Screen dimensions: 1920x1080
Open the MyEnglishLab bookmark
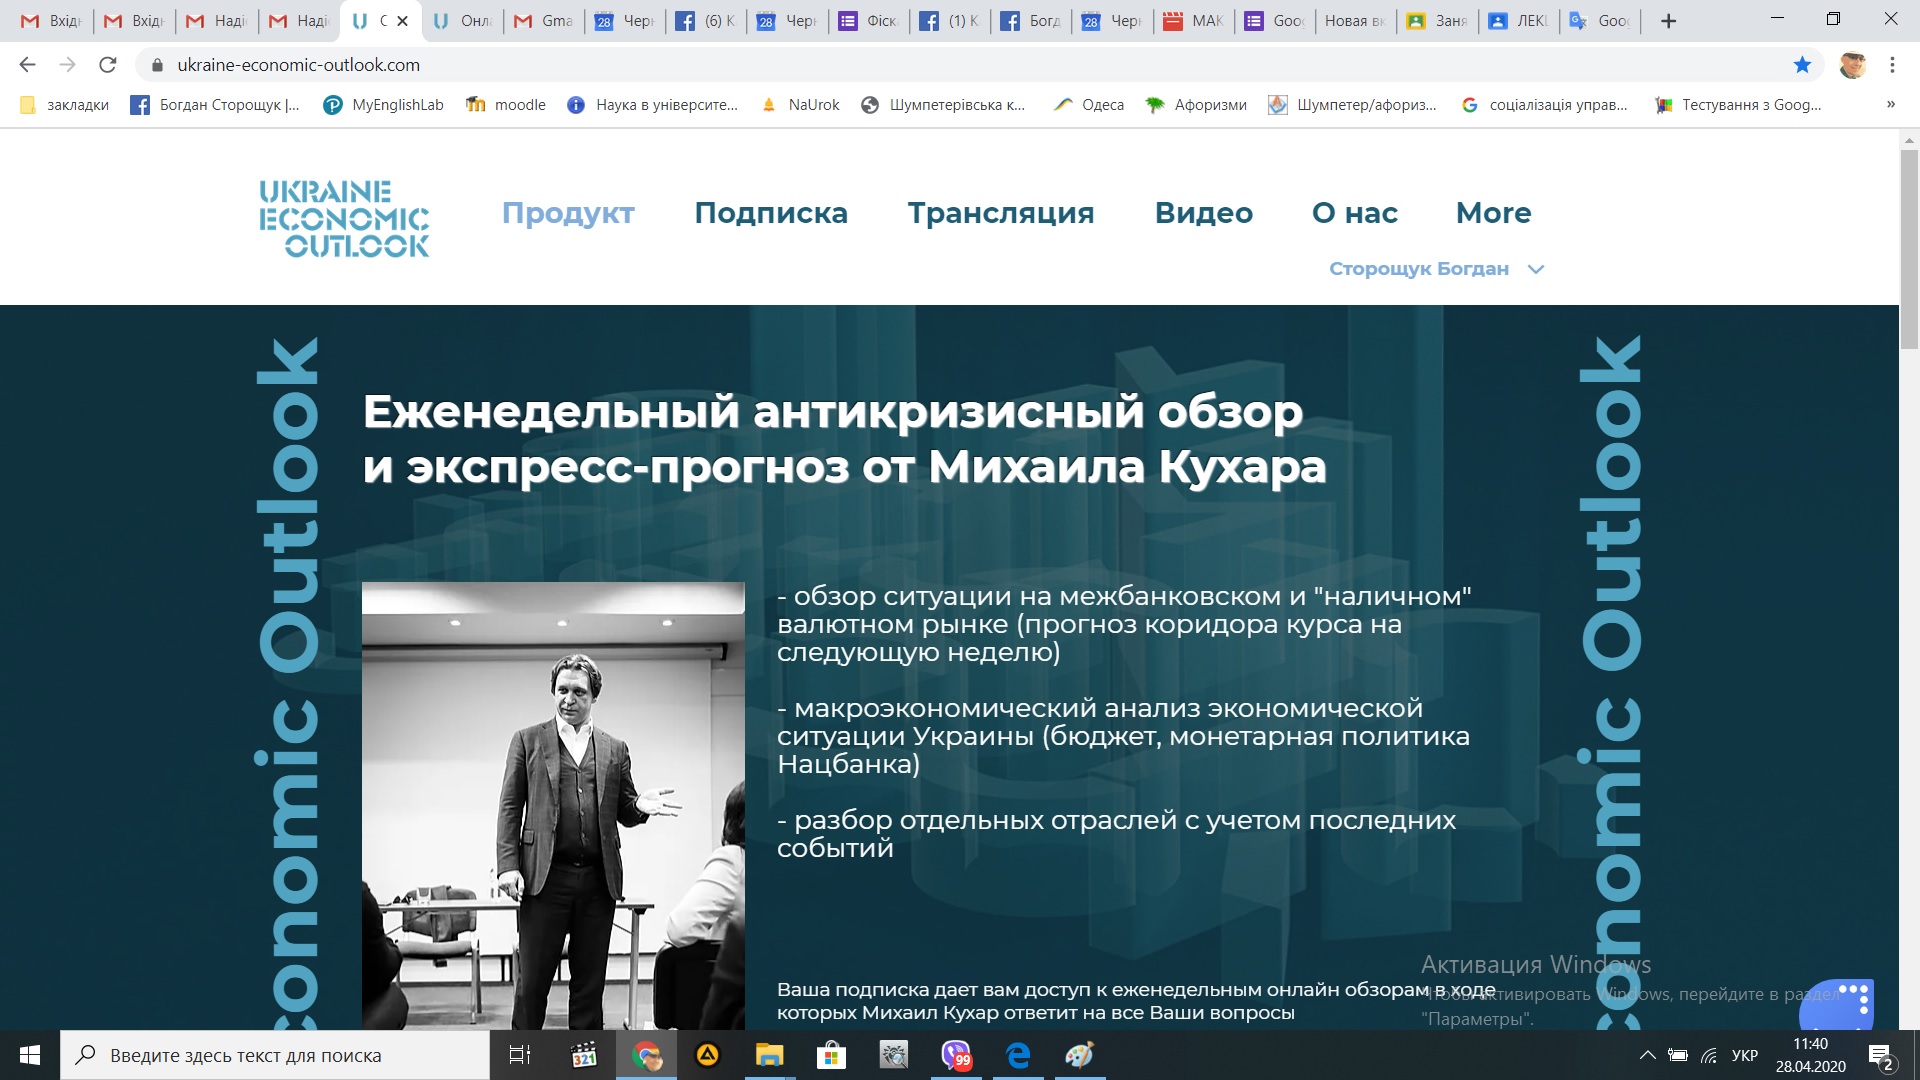(x=383, y=105)
